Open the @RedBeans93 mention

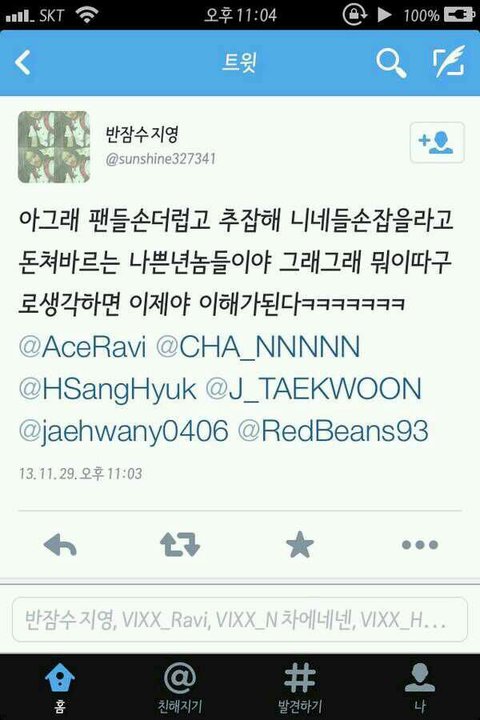[x=333, y=431]
